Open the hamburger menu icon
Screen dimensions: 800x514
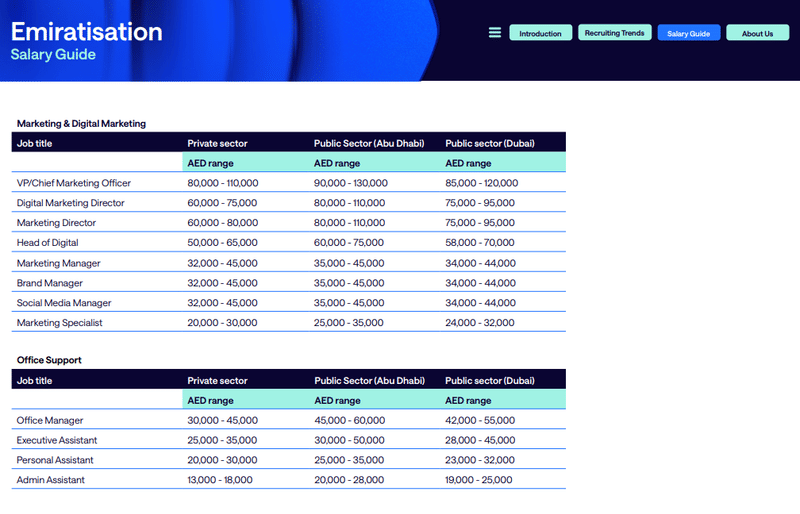point(494,33)
